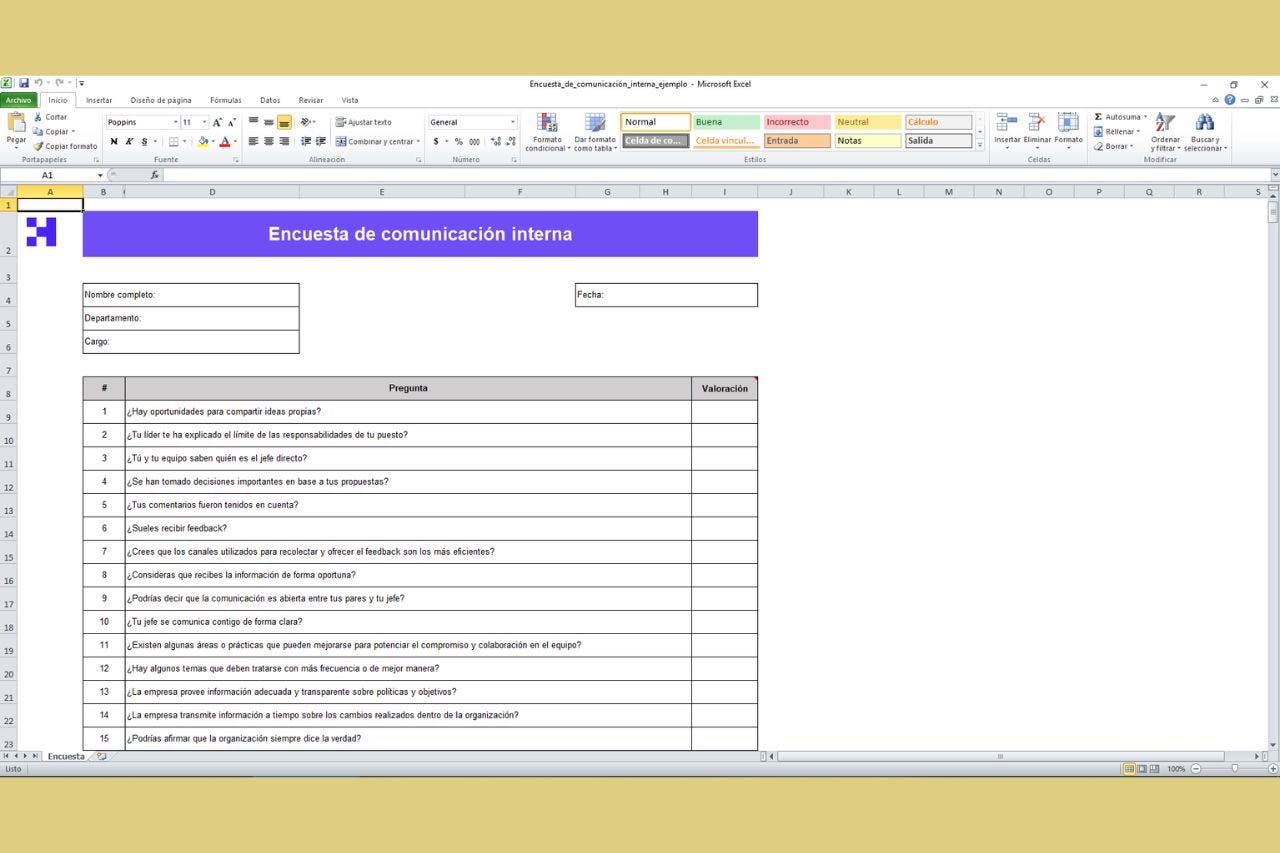Click the Autosuma sigma icon
Viewport: 1280px width, 853px height.
tap(1098, 117)
